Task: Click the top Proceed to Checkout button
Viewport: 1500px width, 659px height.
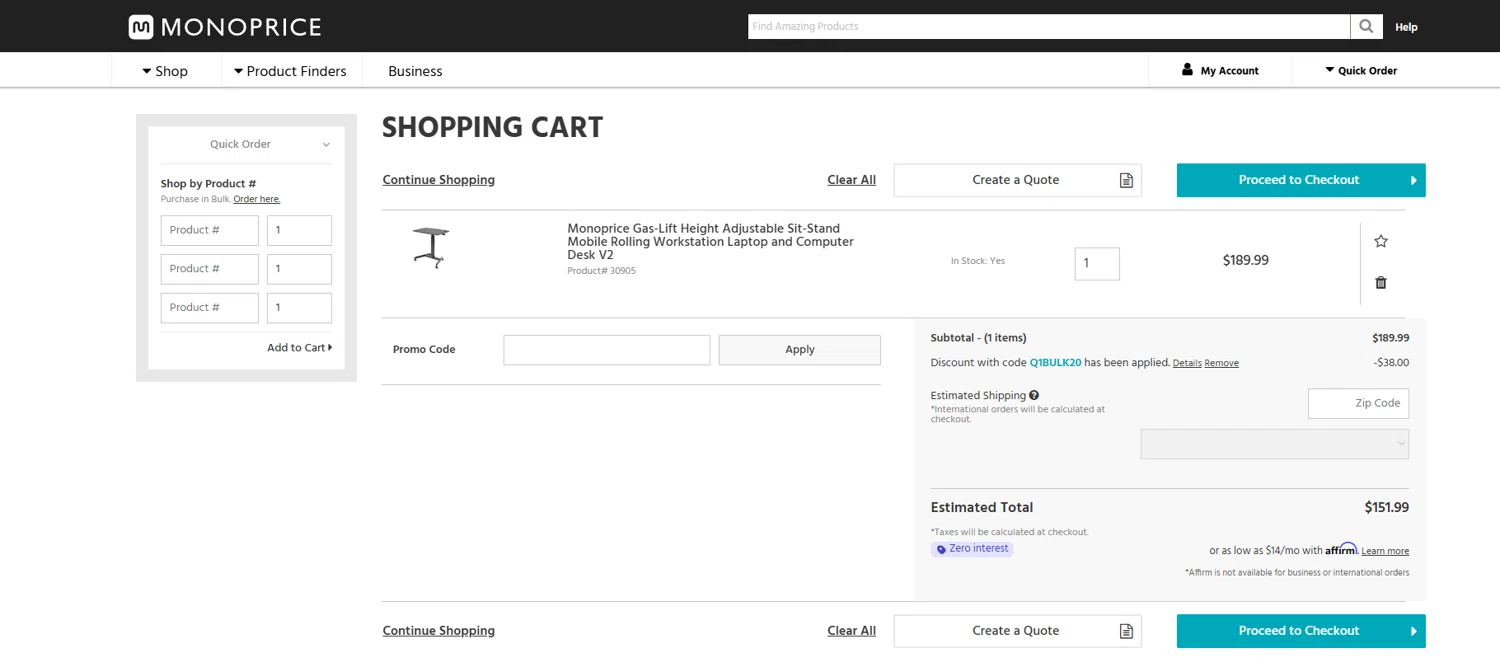Action: 1300,180
